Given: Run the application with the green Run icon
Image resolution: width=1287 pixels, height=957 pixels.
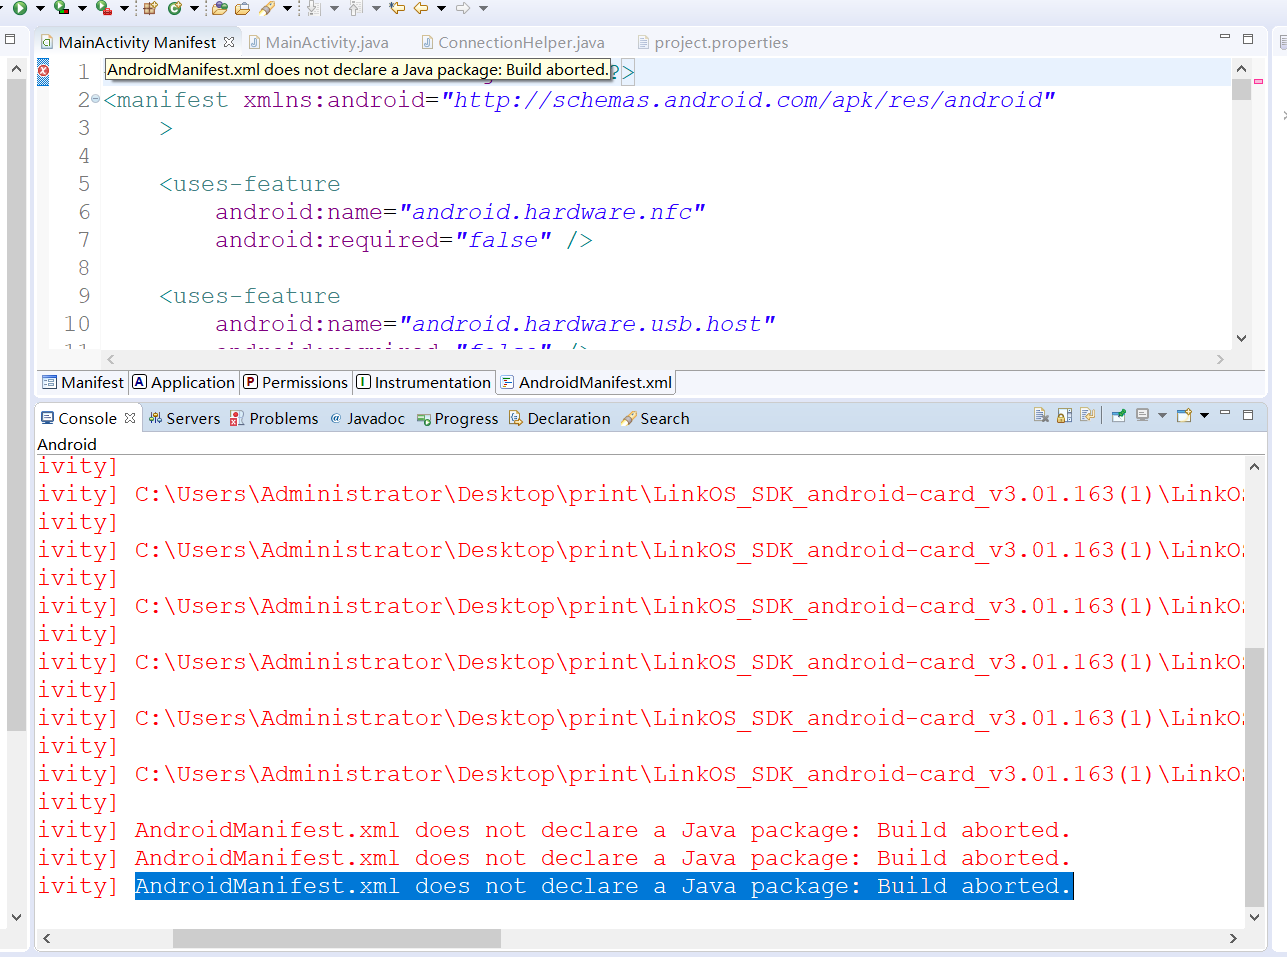Looking at the screenshot, I should pyautogui.click(x=19, y=8).
